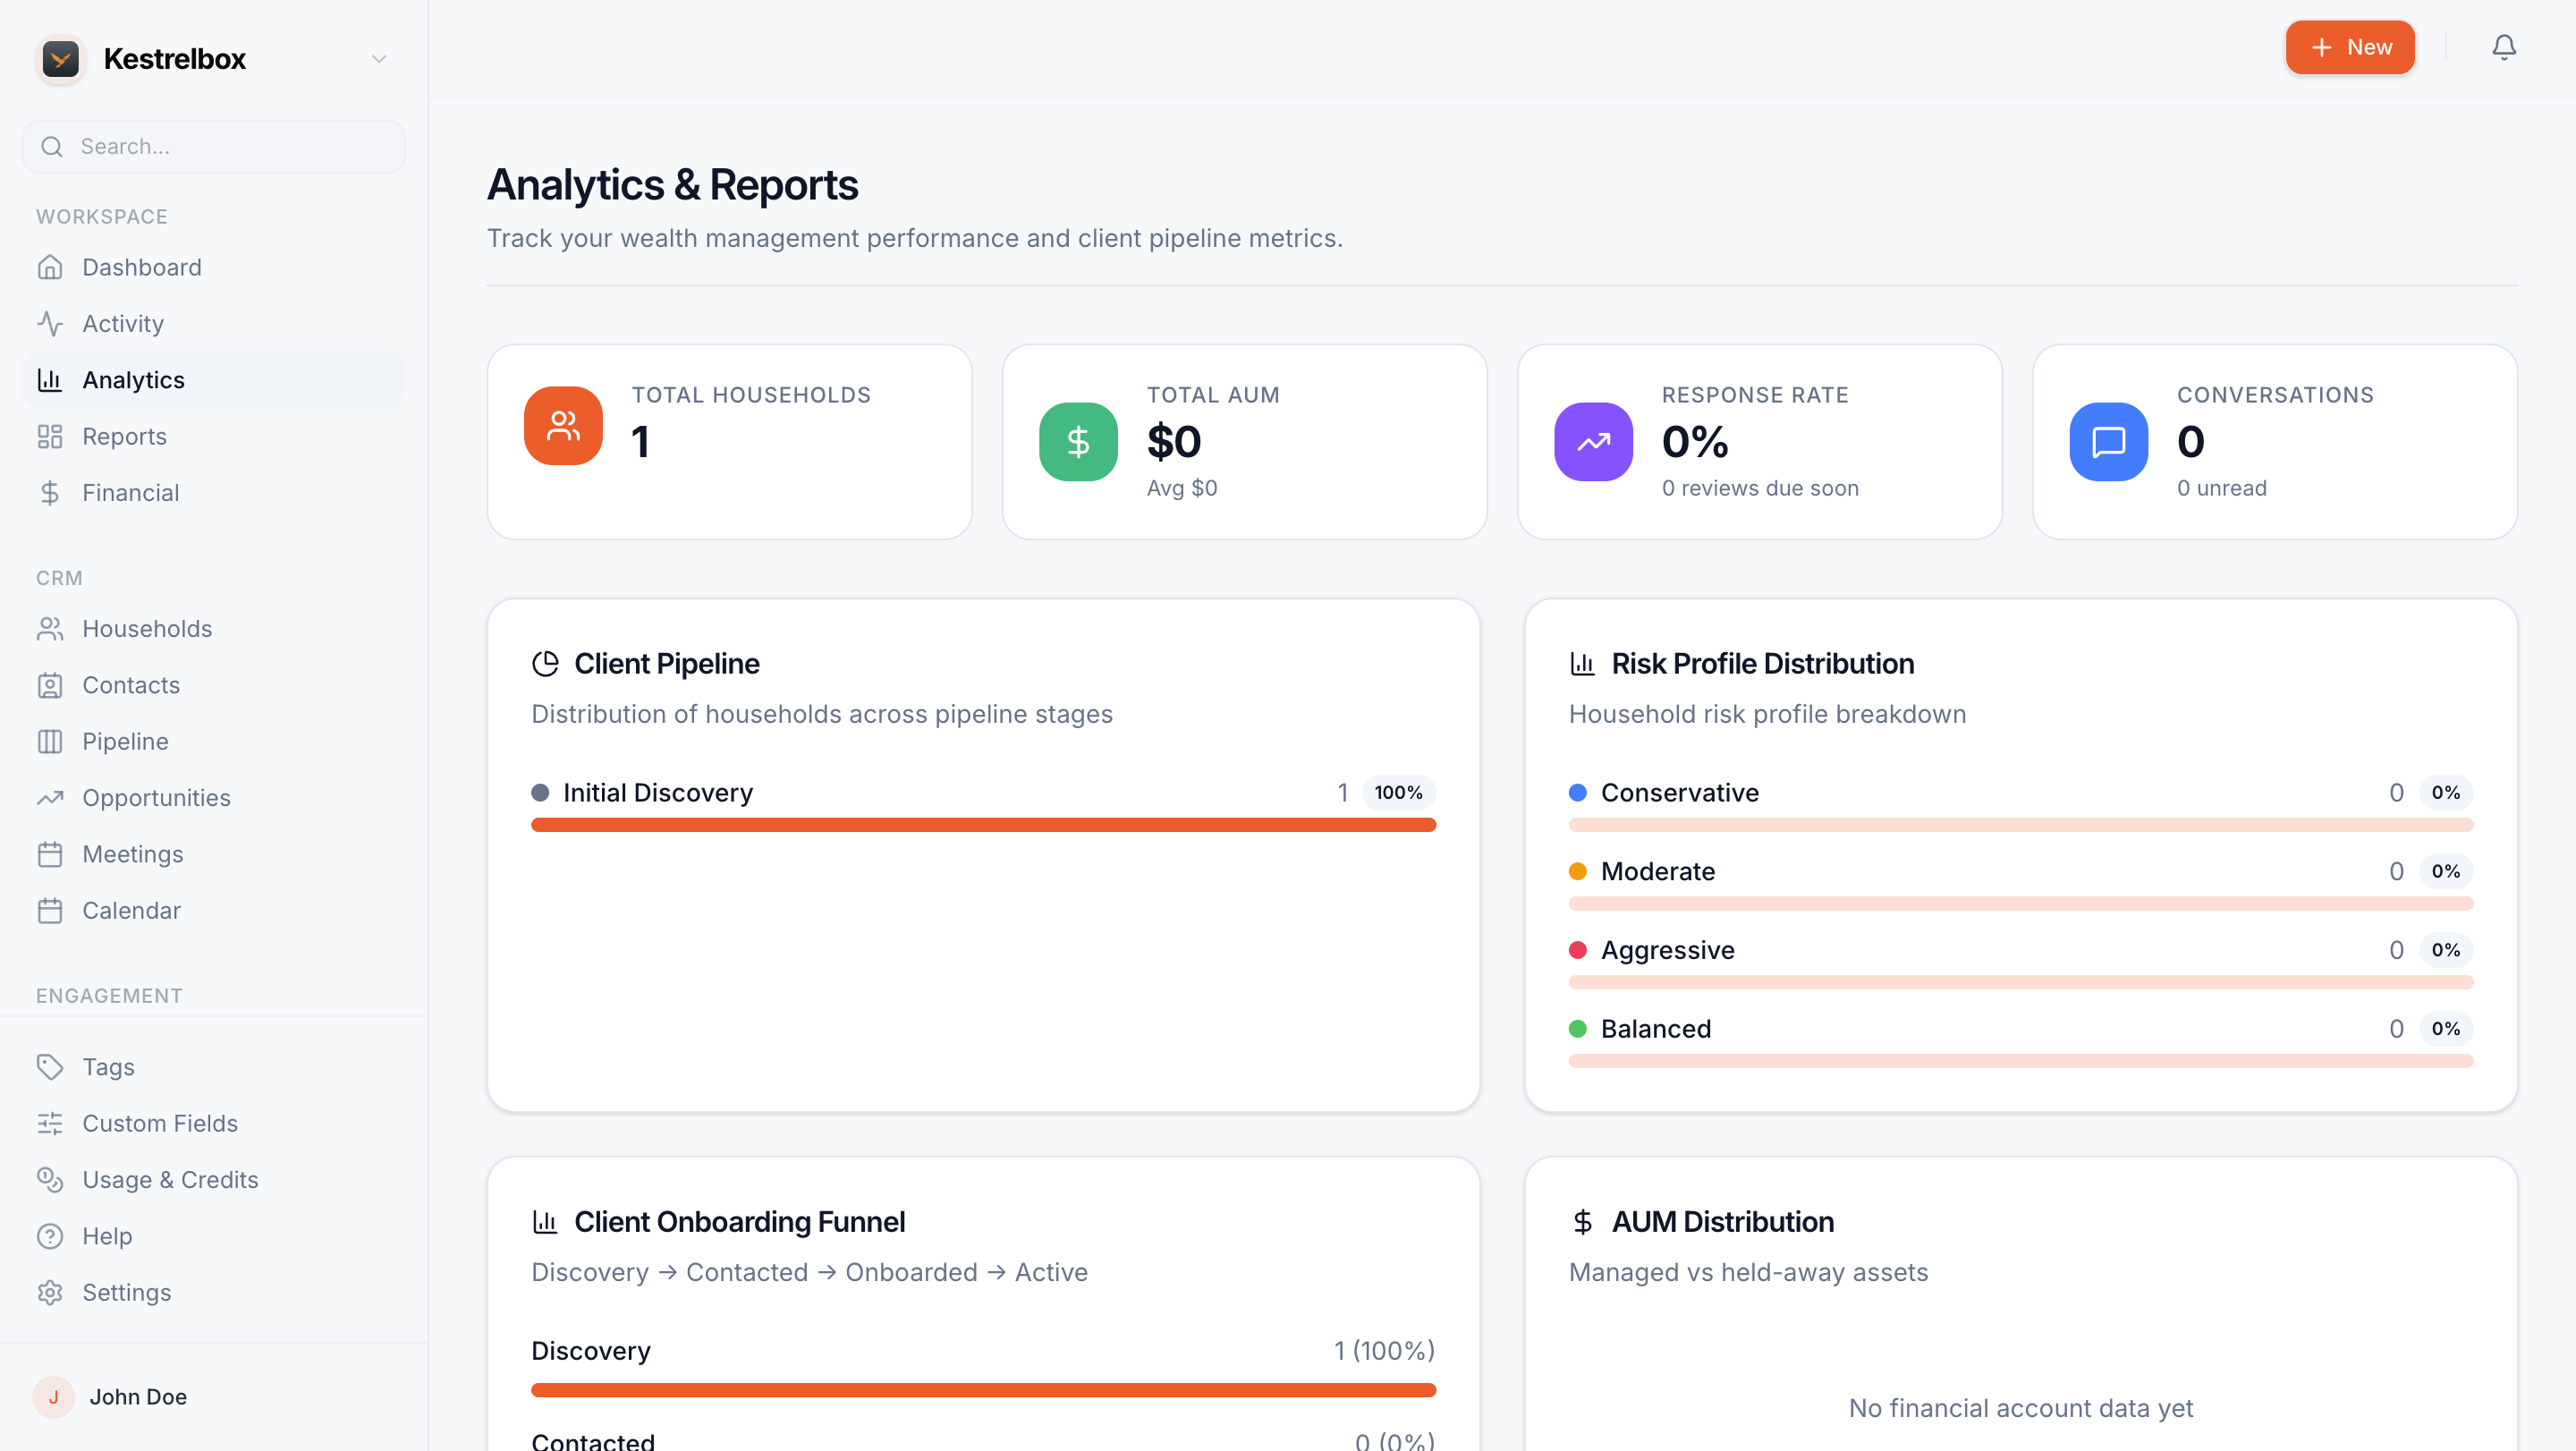Select Opportunities from the sidebar
The height and width of the screenshot is (1451, 2576).
[x=156, y=798]
